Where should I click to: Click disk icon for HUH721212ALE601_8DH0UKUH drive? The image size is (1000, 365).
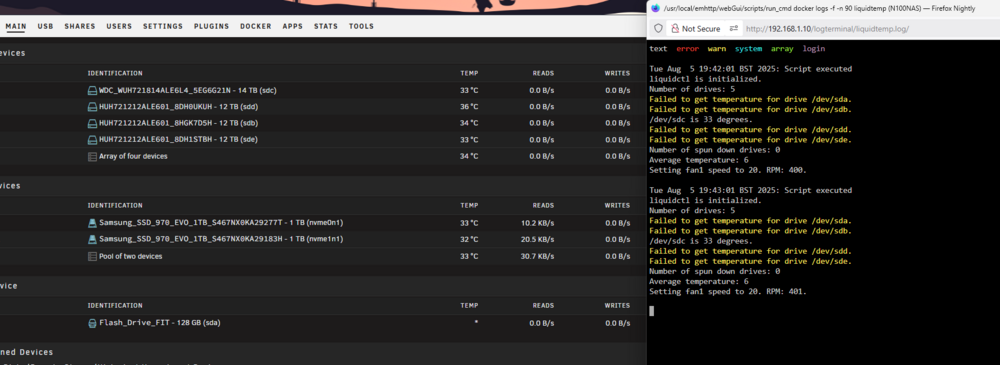point(92,107)
